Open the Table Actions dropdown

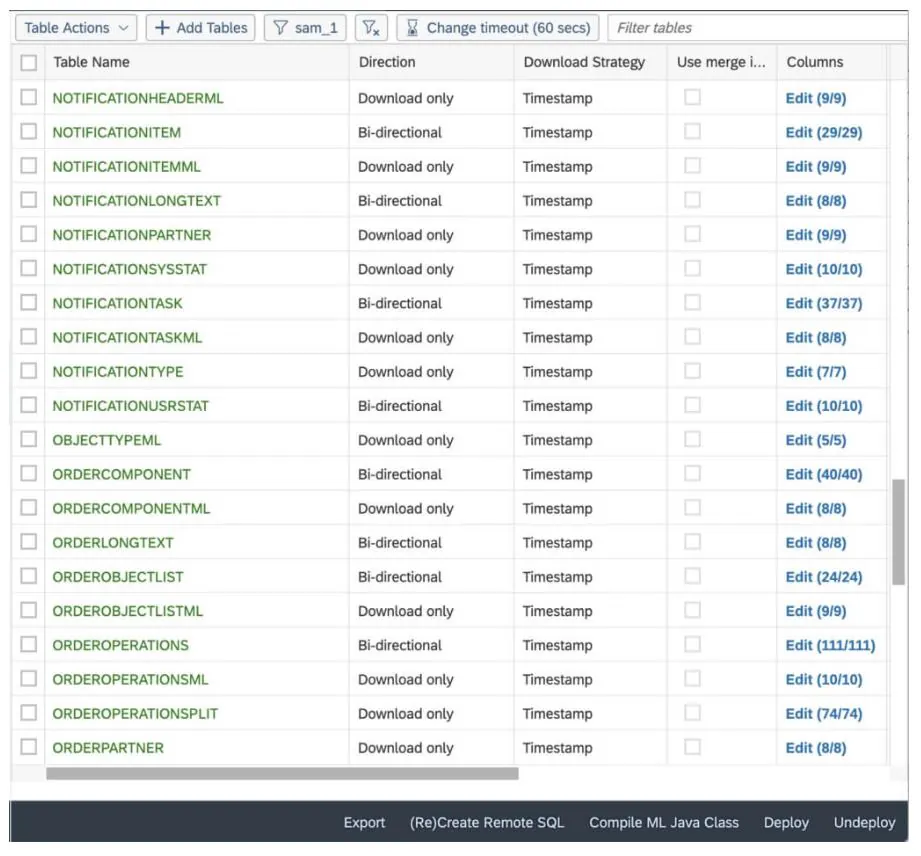click(x=76, y=28)
